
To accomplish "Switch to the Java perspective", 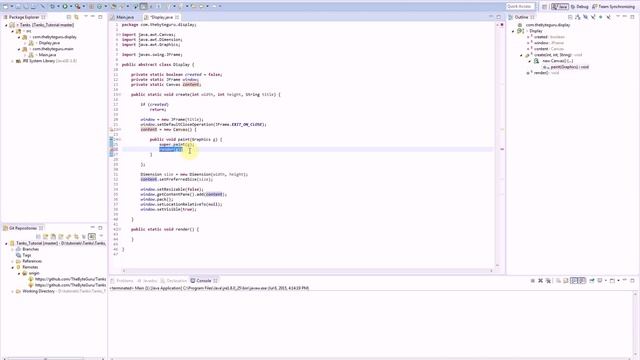I will click(560, 7).
